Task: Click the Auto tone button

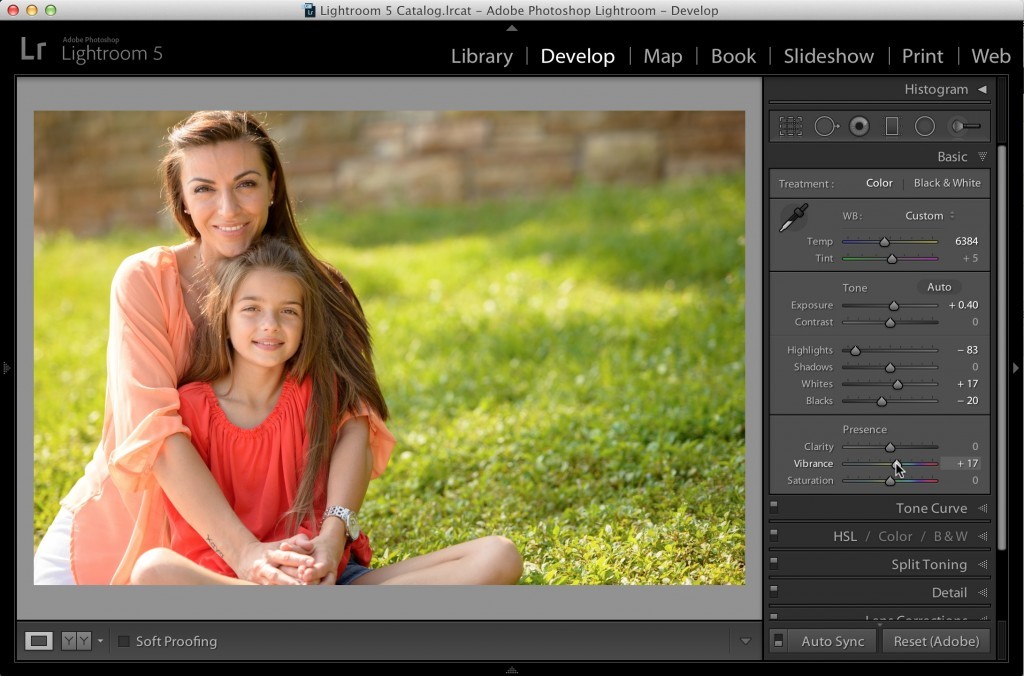Action: pos(939,287)
